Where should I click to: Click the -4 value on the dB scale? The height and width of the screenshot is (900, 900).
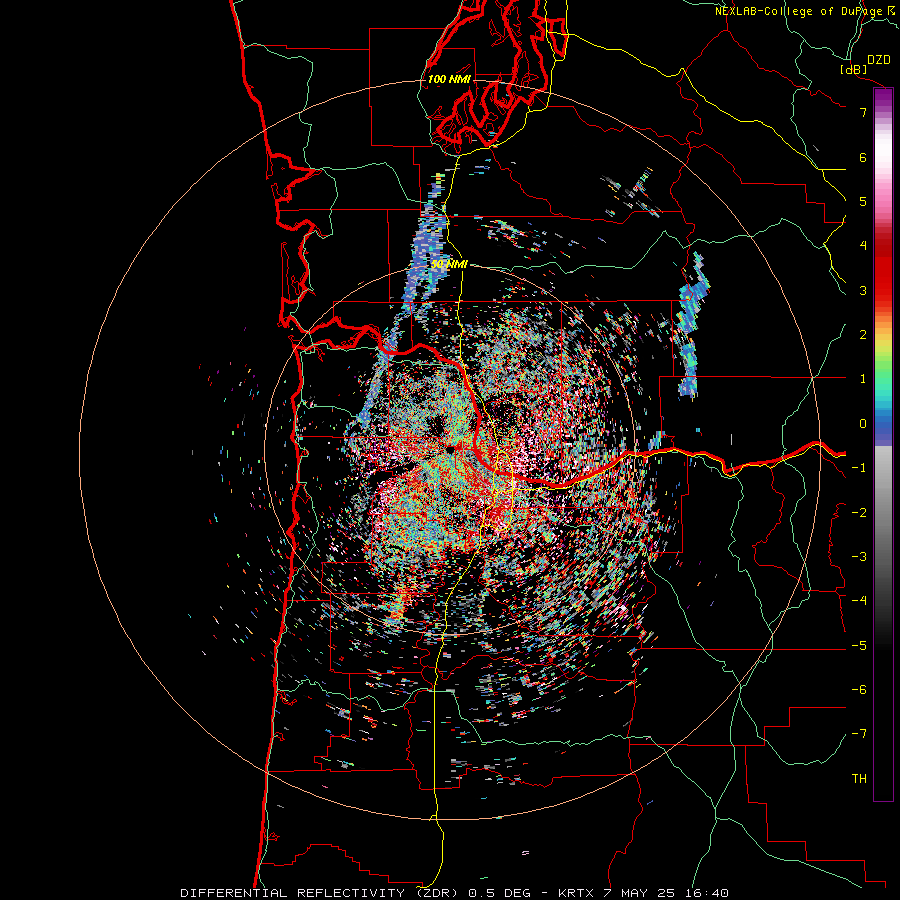(859, 601)
